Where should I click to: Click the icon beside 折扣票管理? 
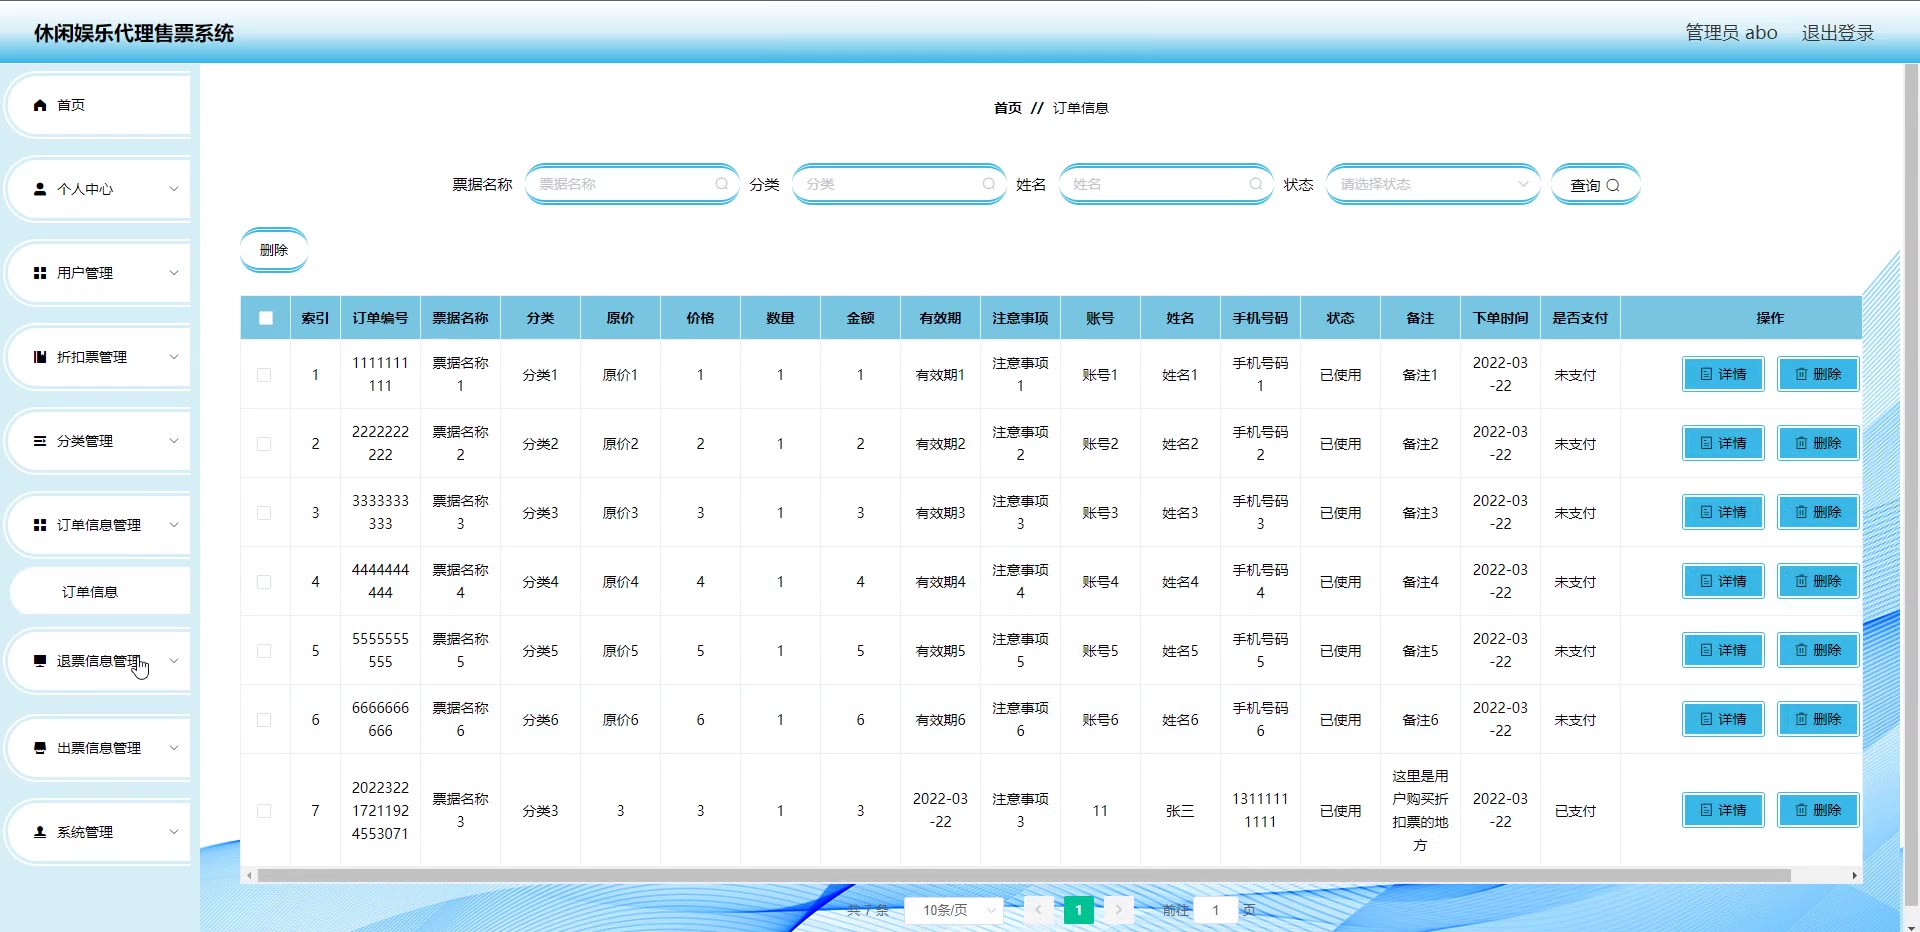pos(40,357)
